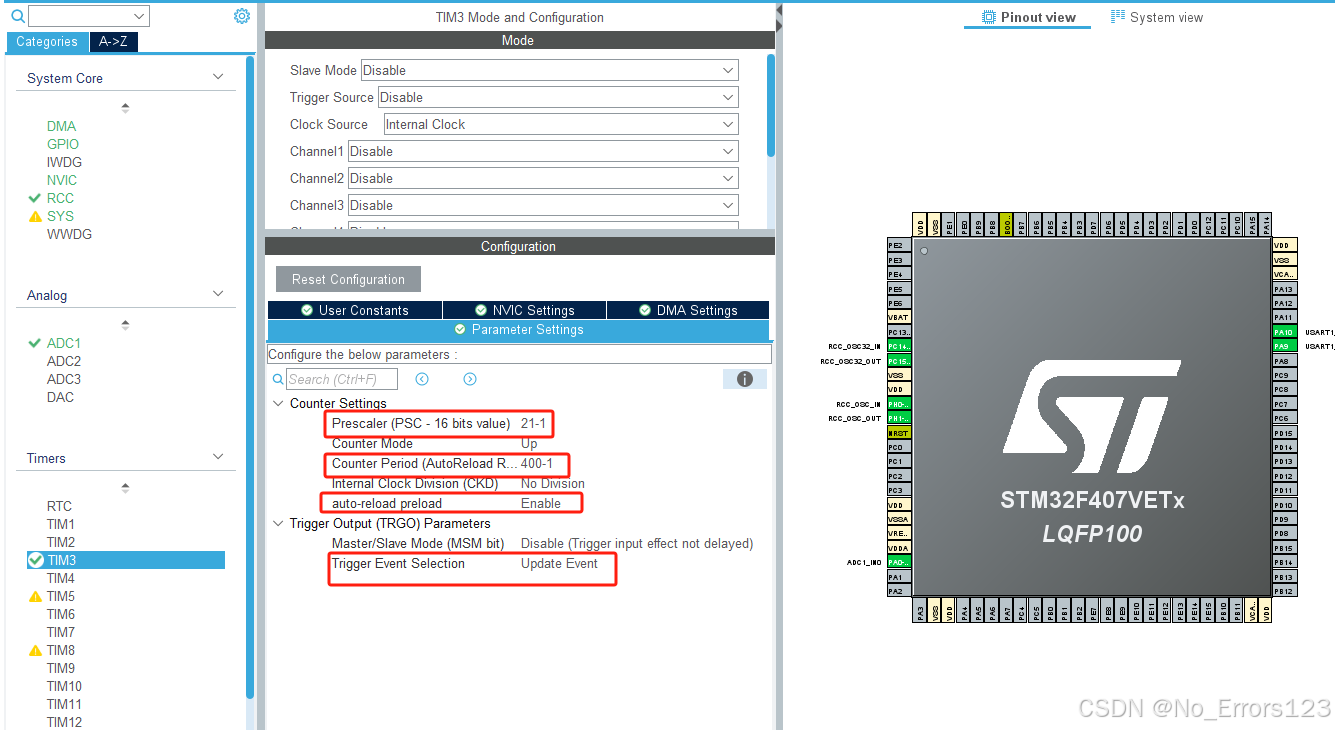The width and height of the screenshot is (1335, 730).
Task: Click the warning badge next to SYS
Action: point(34,215)
